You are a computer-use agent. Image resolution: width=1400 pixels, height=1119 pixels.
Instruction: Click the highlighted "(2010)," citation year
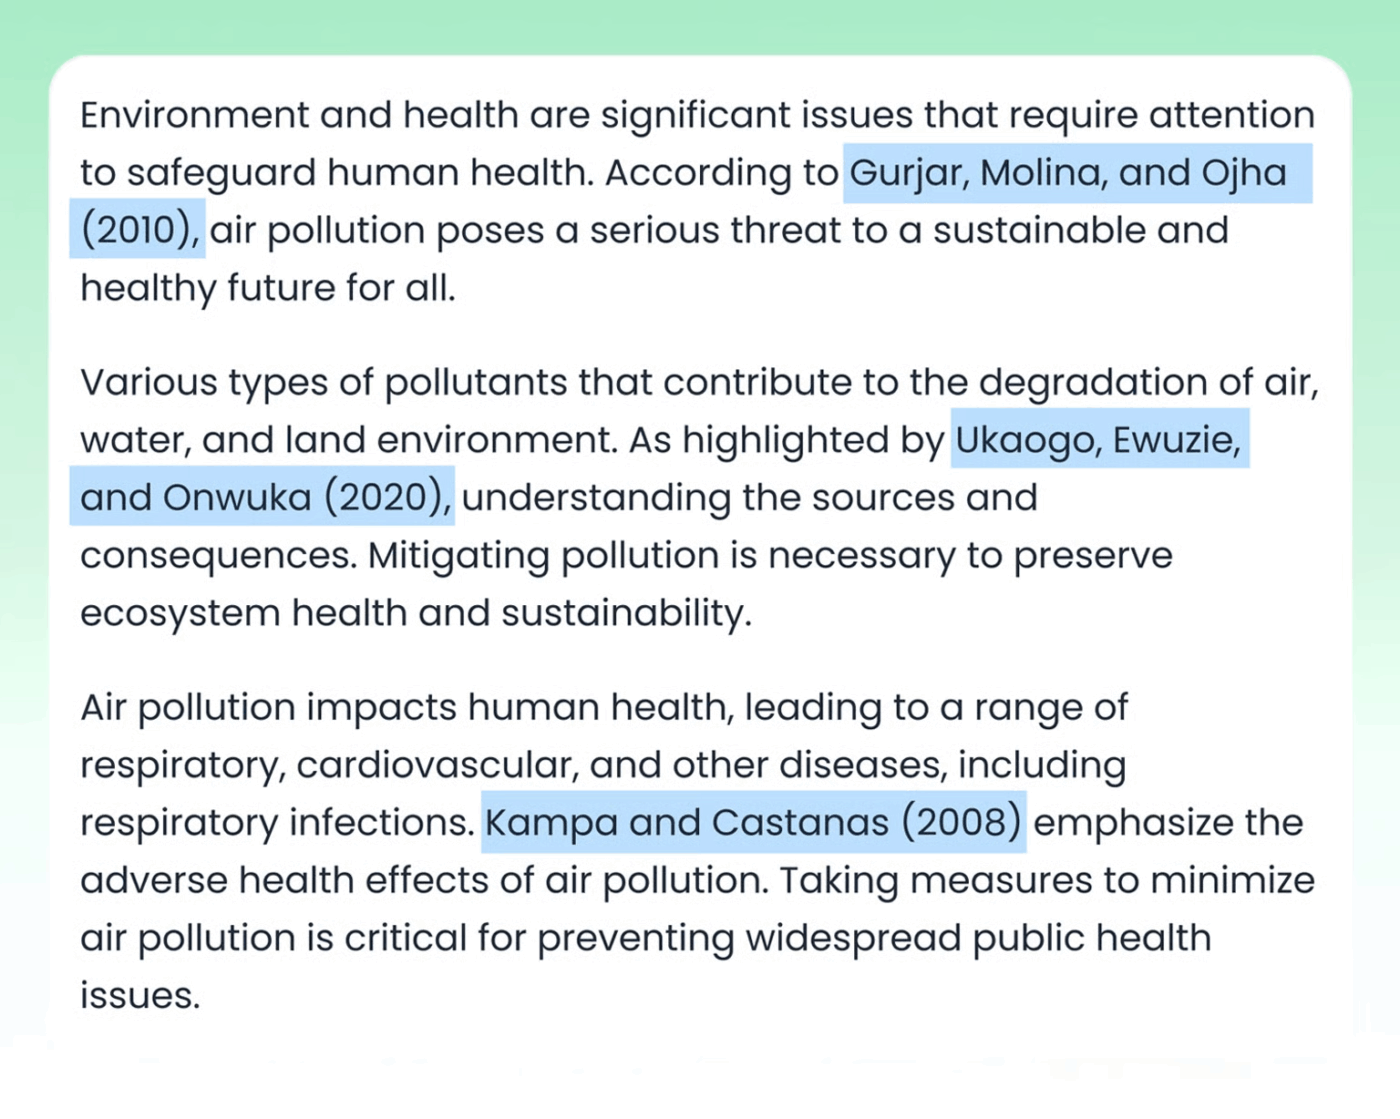139,231
